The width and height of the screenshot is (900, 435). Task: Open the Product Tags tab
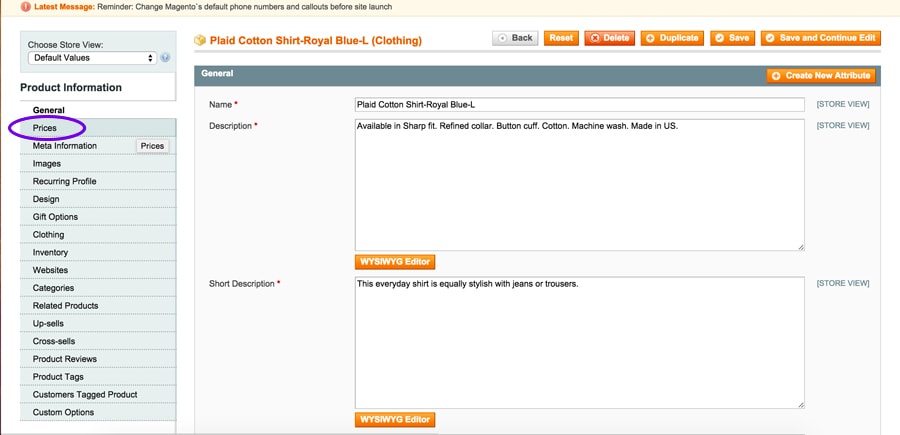[x=98, y=377]
